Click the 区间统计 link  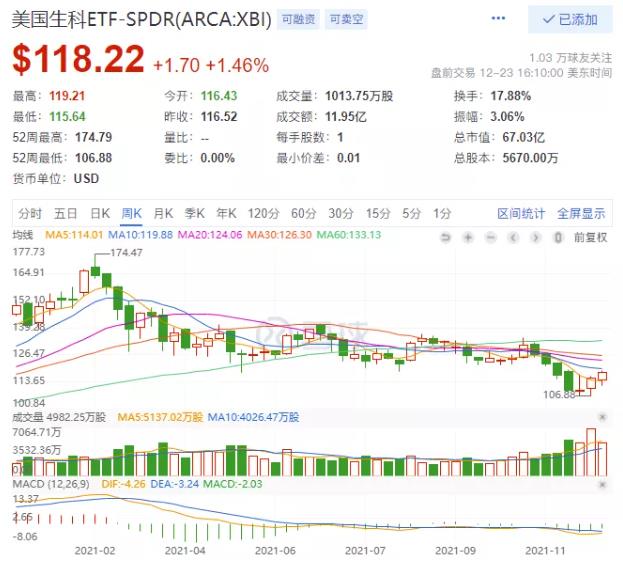521,213
